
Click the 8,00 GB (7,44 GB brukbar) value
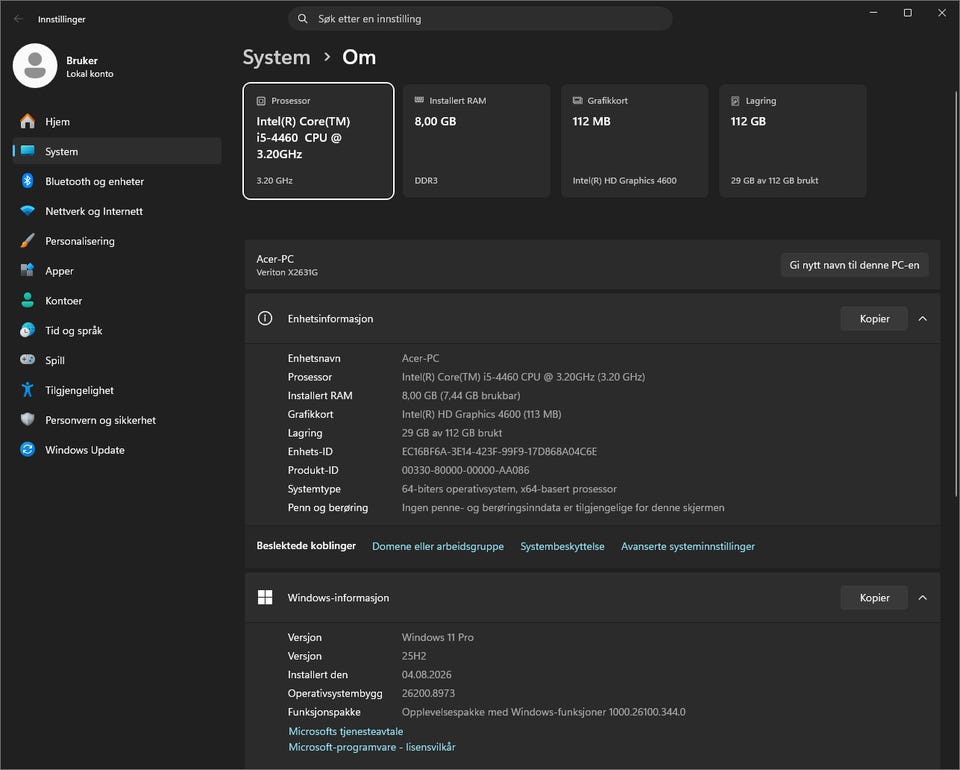coord(461,395)
